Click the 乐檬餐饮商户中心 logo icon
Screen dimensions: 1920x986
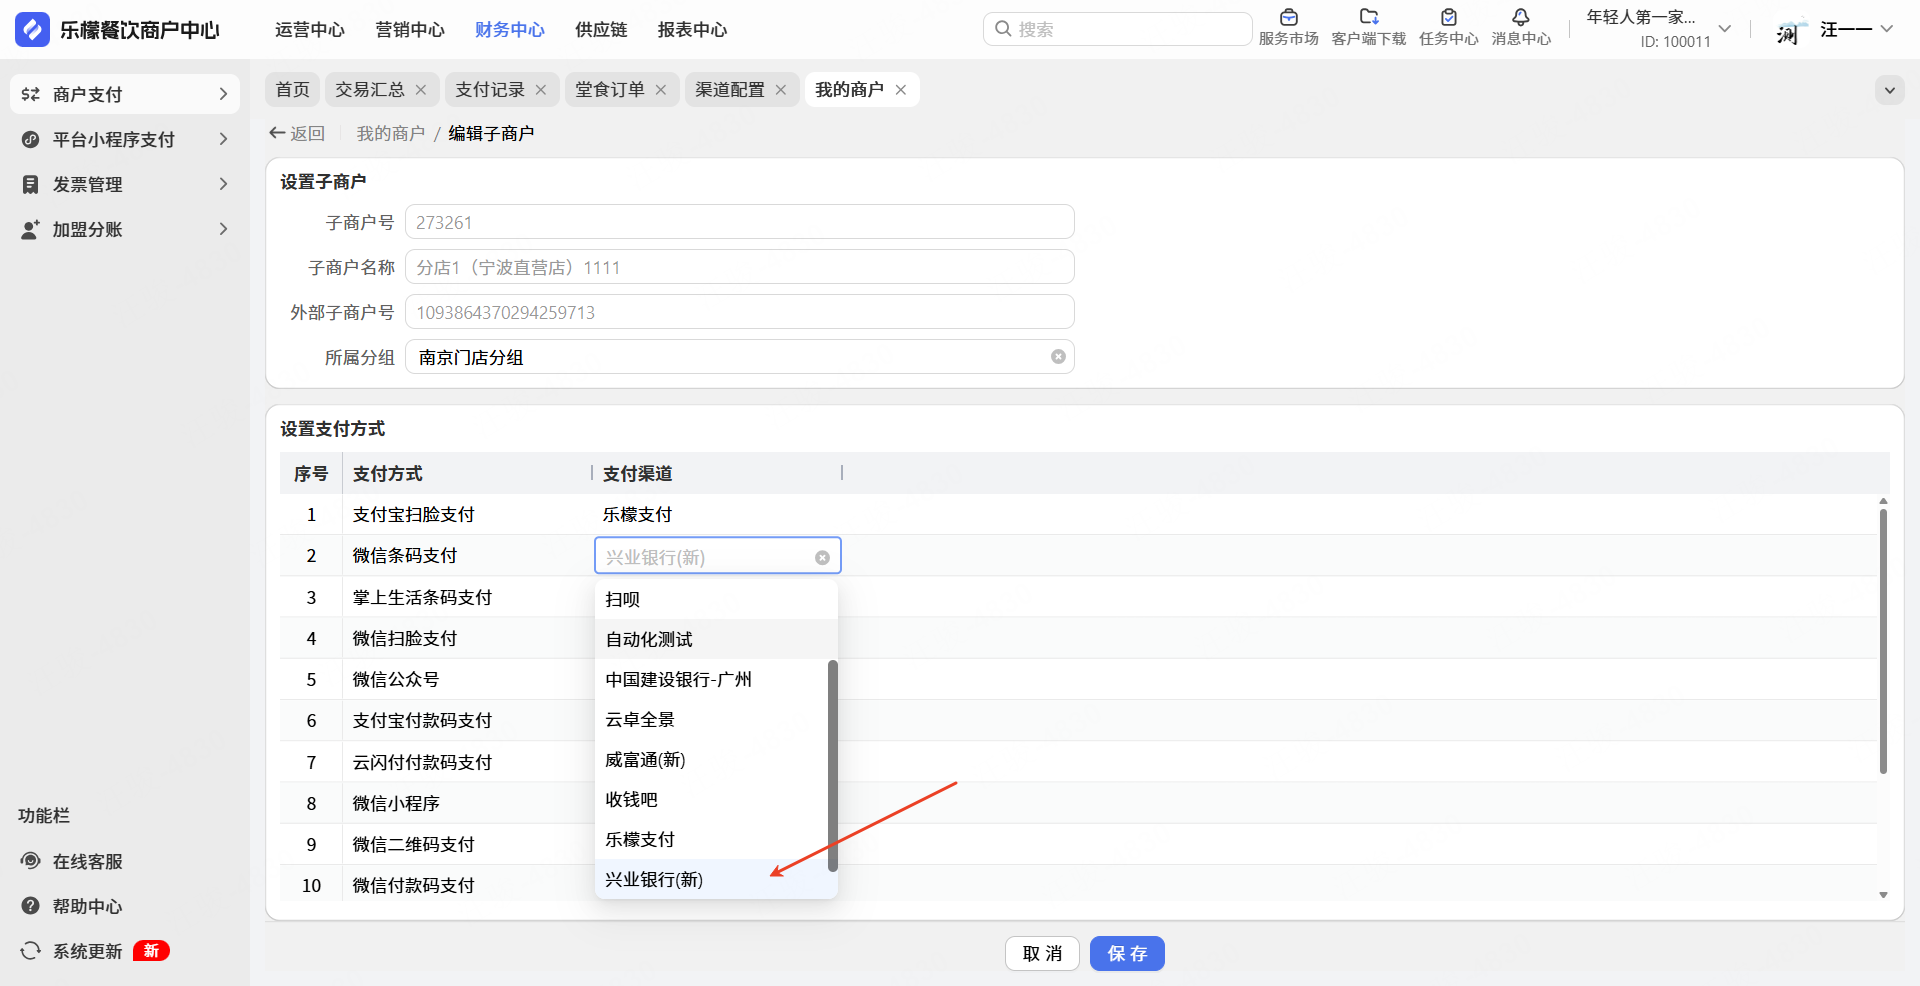tap(32, 29)
